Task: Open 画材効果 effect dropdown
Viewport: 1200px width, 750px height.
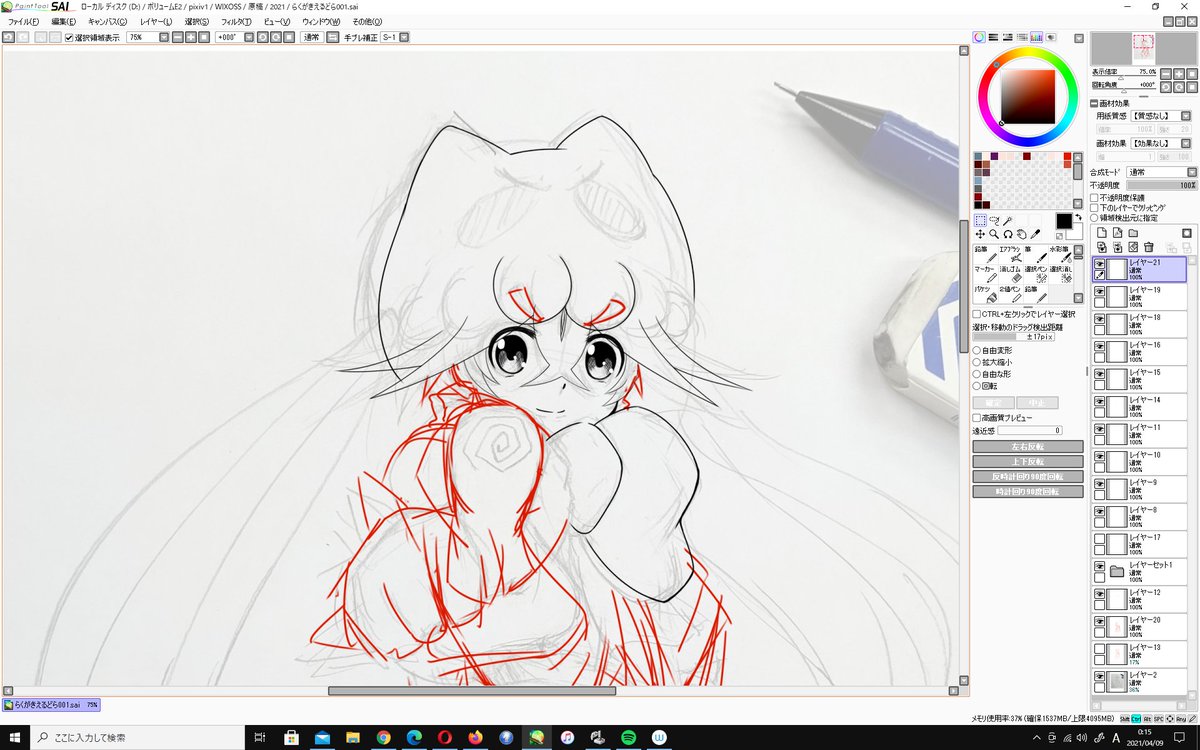Action: [1185, 143]
